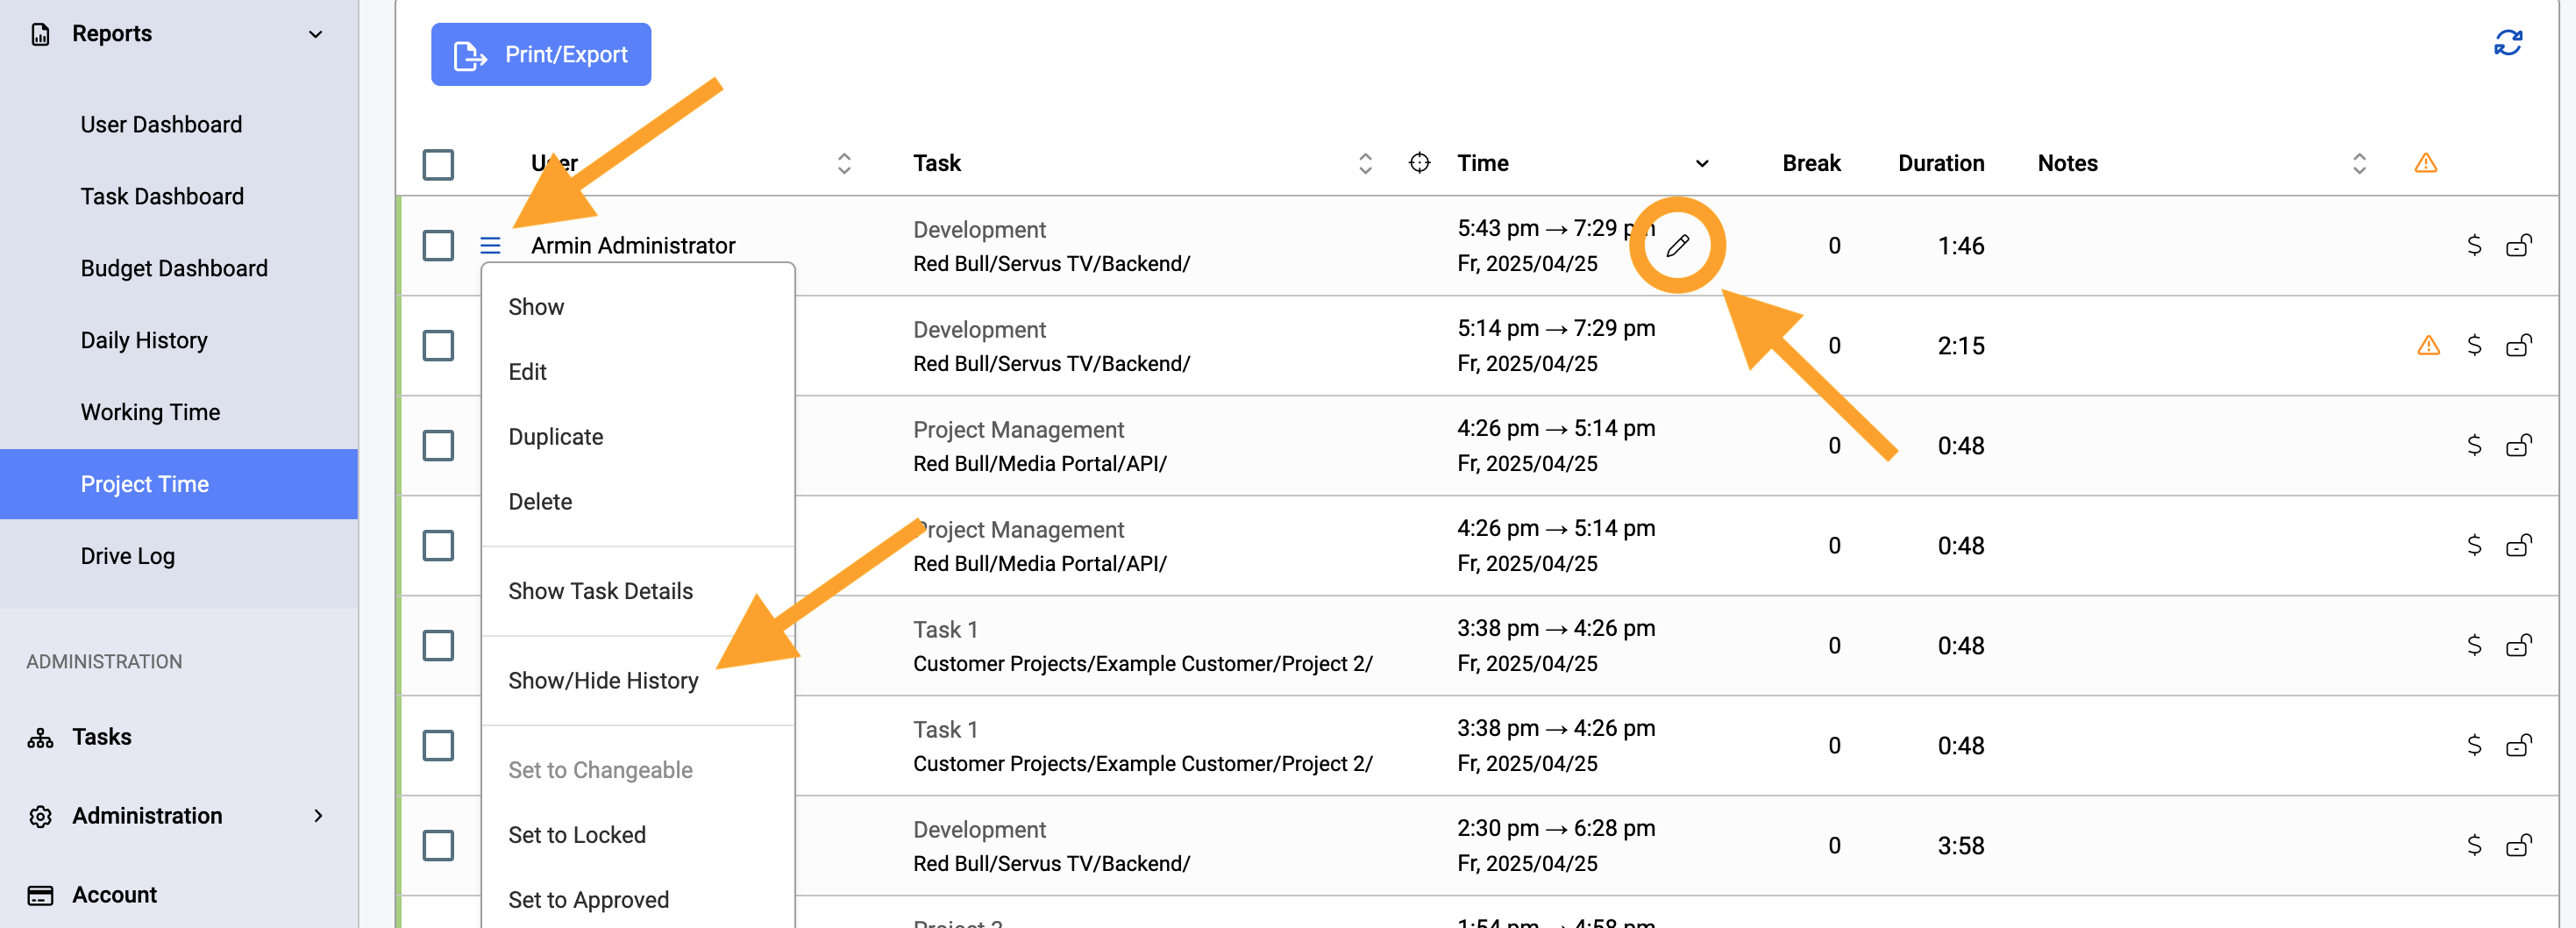This screenshot has height=928, width=2576.
Task: Click lock icon on the 3:58 duration row
Action: [2518, 845]
